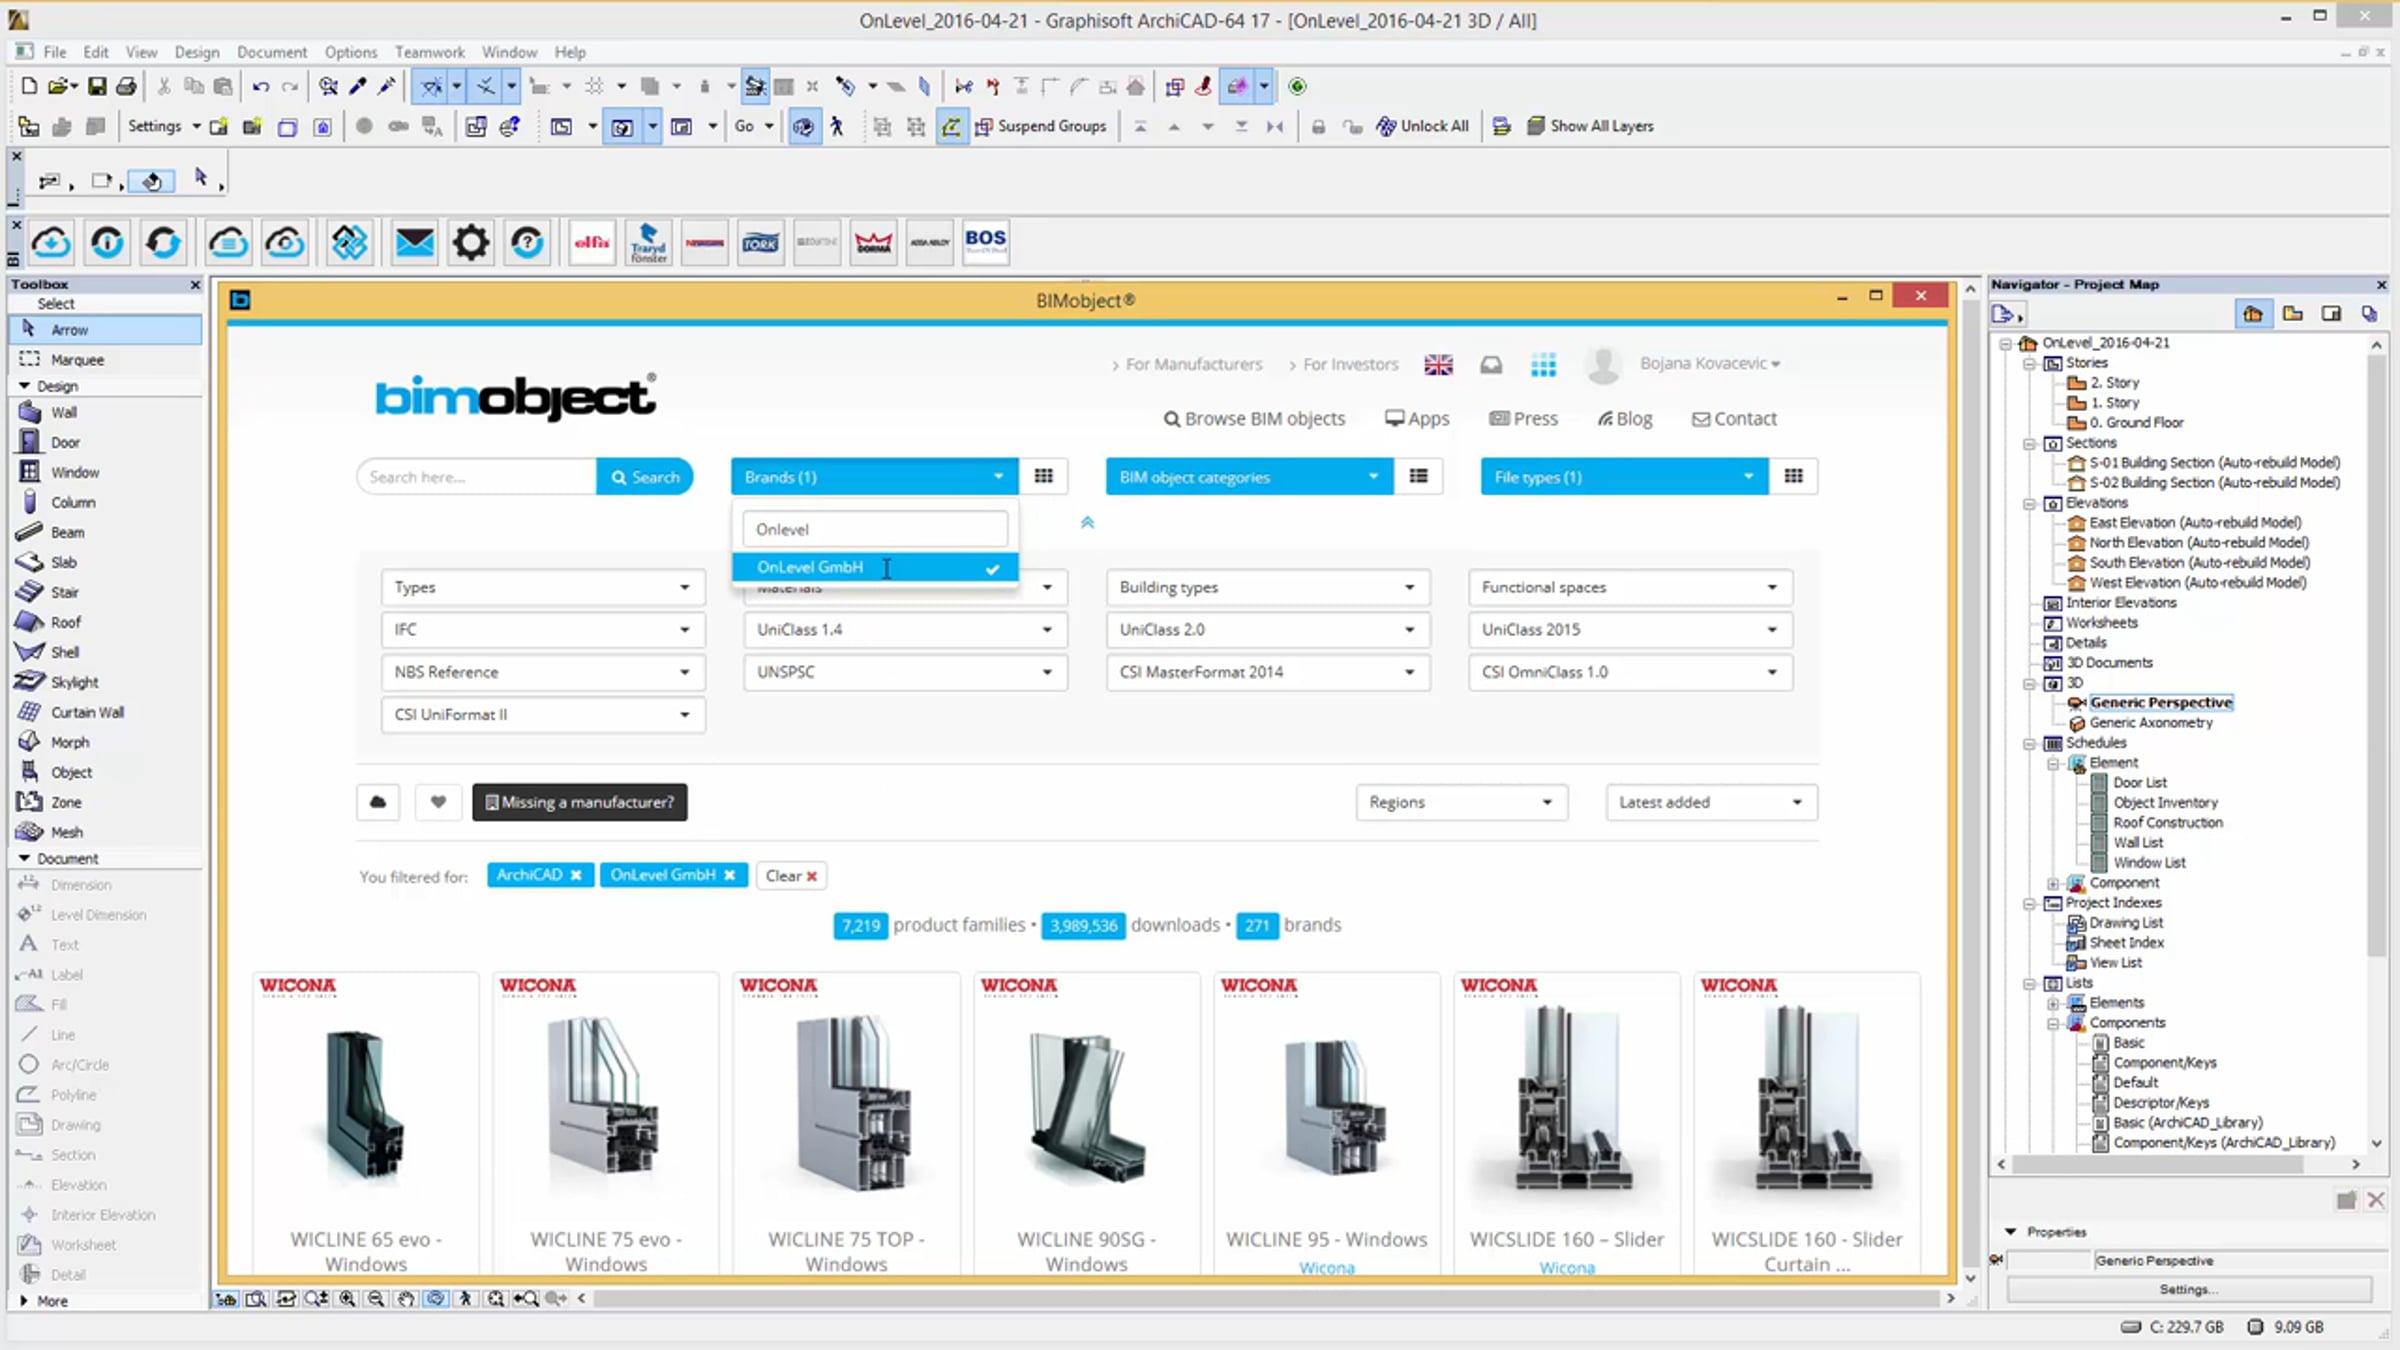This screenshot has width=2400, height=1350.
Task: Open the Brands (1) dropdown
Action: 874,476
